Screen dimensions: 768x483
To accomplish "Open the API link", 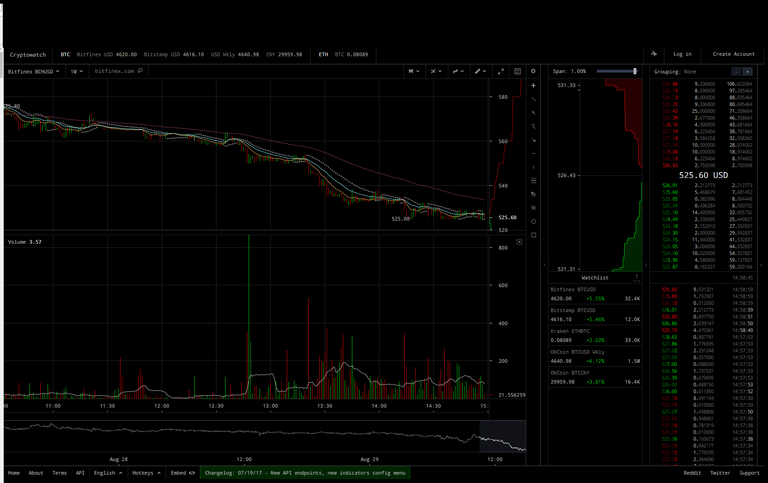I will [x=80, y=473].
